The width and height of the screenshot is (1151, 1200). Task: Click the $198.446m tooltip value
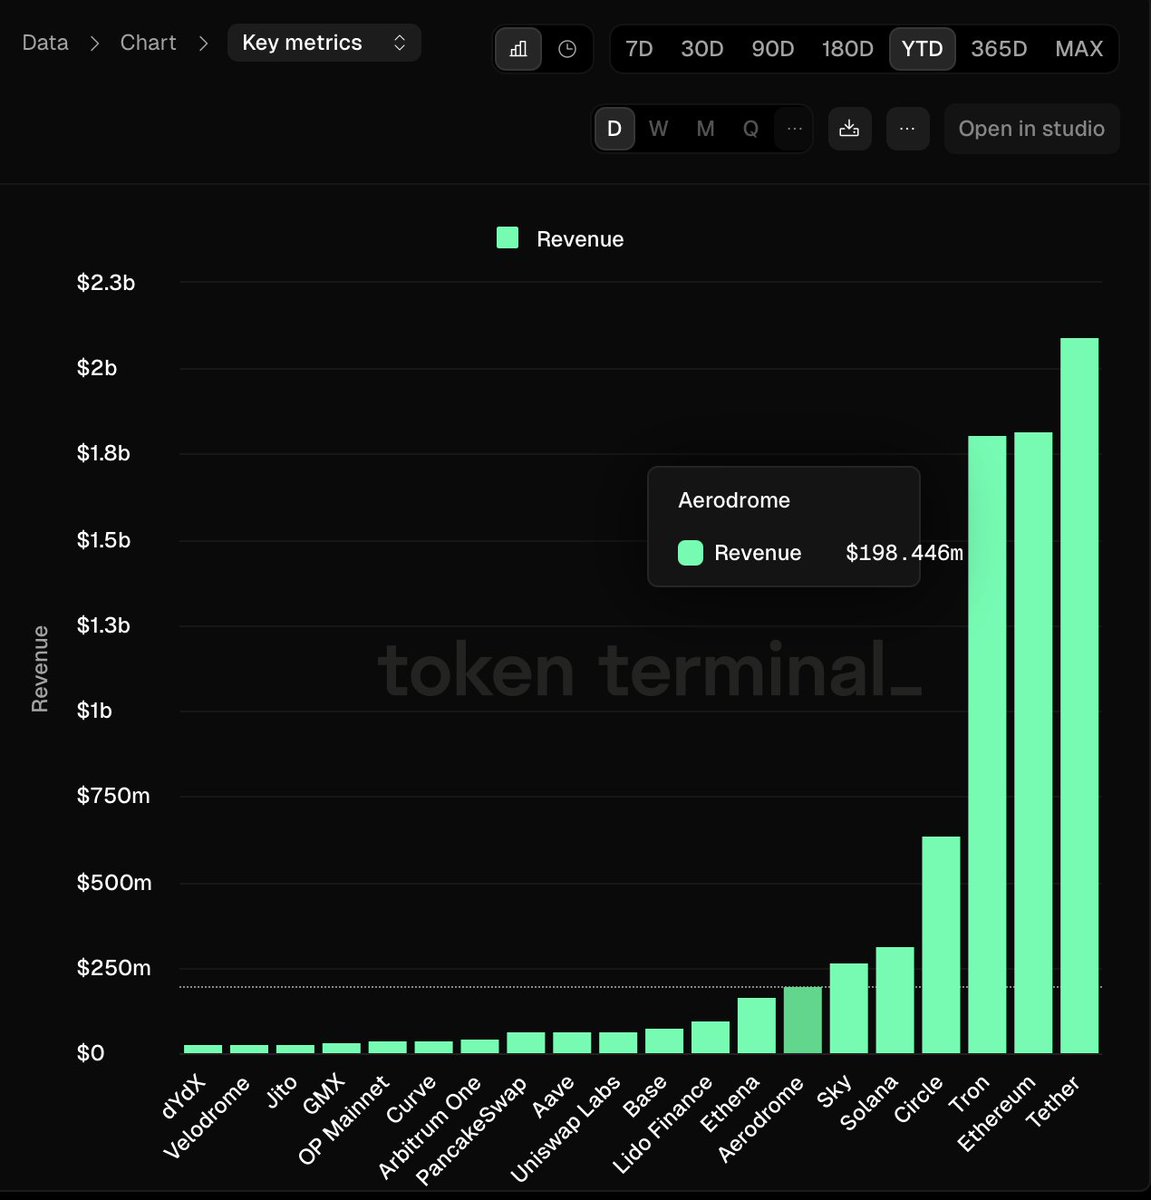(904, 553)
